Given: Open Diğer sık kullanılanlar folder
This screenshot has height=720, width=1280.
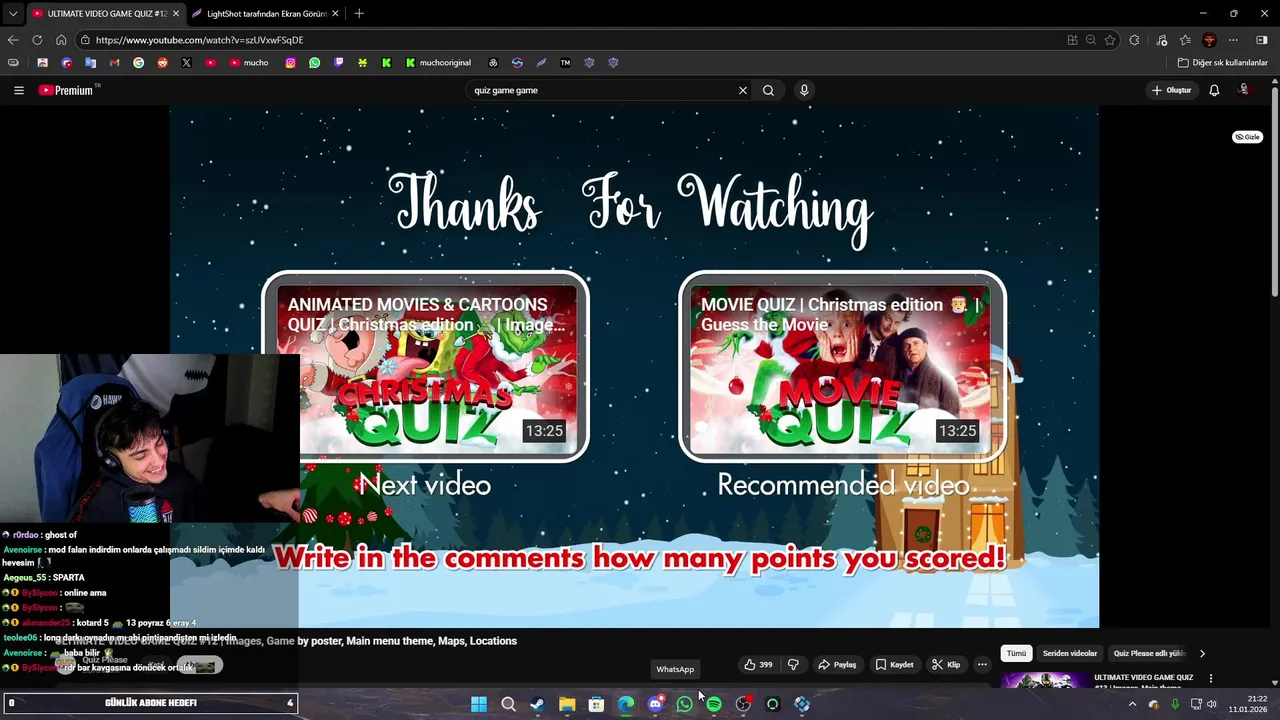Looking at the screenshot, I should pos(1222,63).
